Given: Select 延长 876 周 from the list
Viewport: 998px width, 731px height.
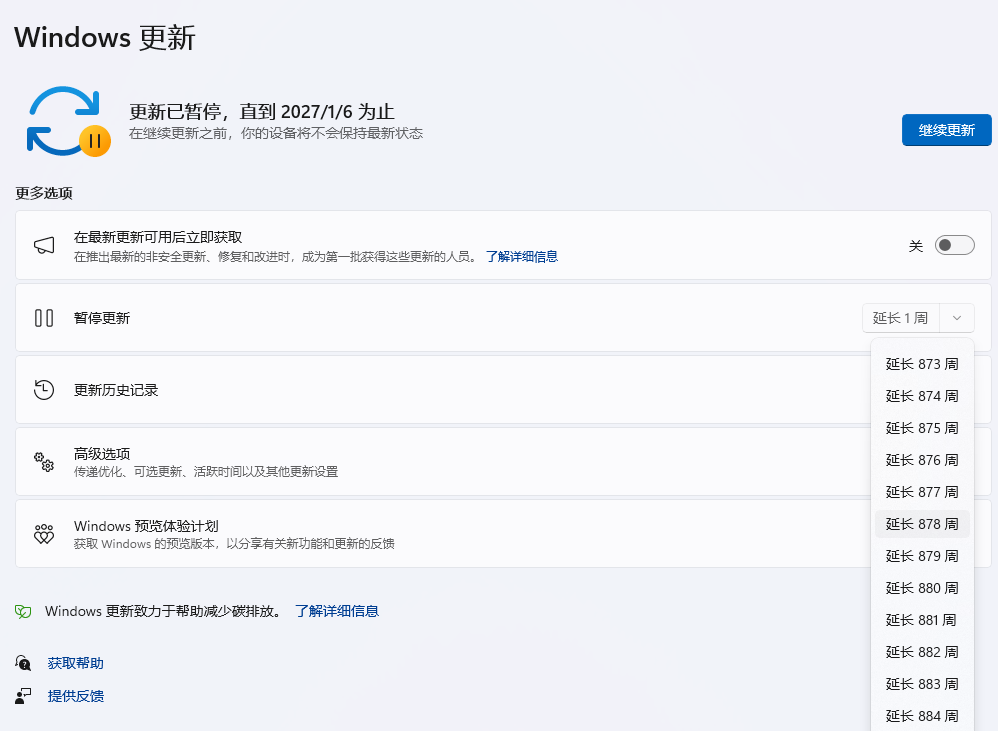Looking at the screenshot, I should point(922,460).
